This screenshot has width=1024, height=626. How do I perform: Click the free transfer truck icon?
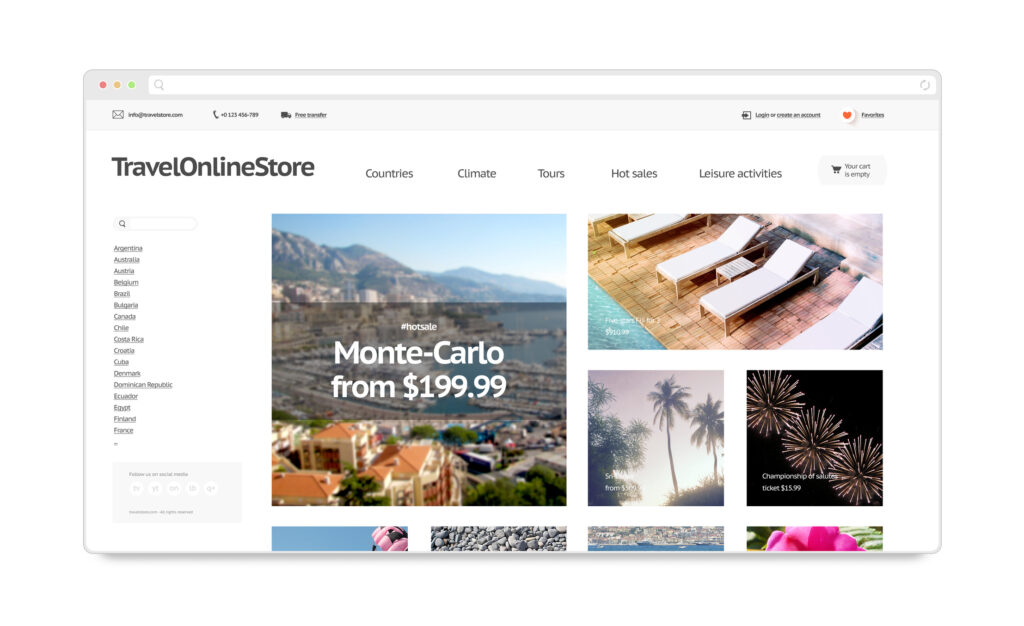286,115
